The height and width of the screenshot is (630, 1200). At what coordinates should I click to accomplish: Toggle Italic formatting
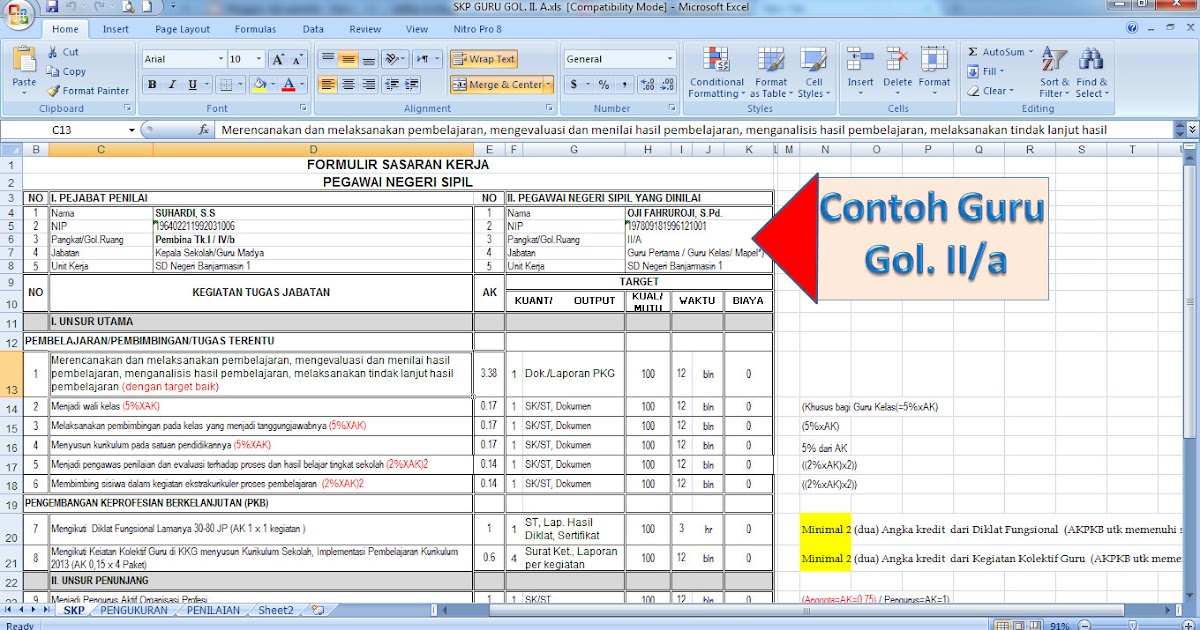point(174,85)
